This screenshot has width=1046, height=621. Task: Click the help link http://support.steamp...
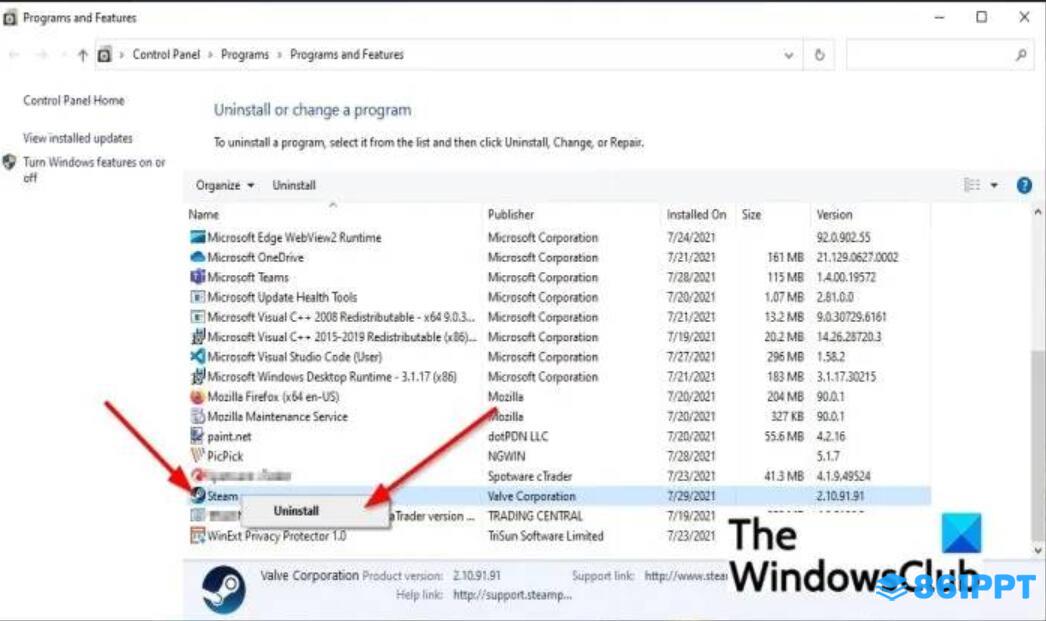click(x=512, y=595)
